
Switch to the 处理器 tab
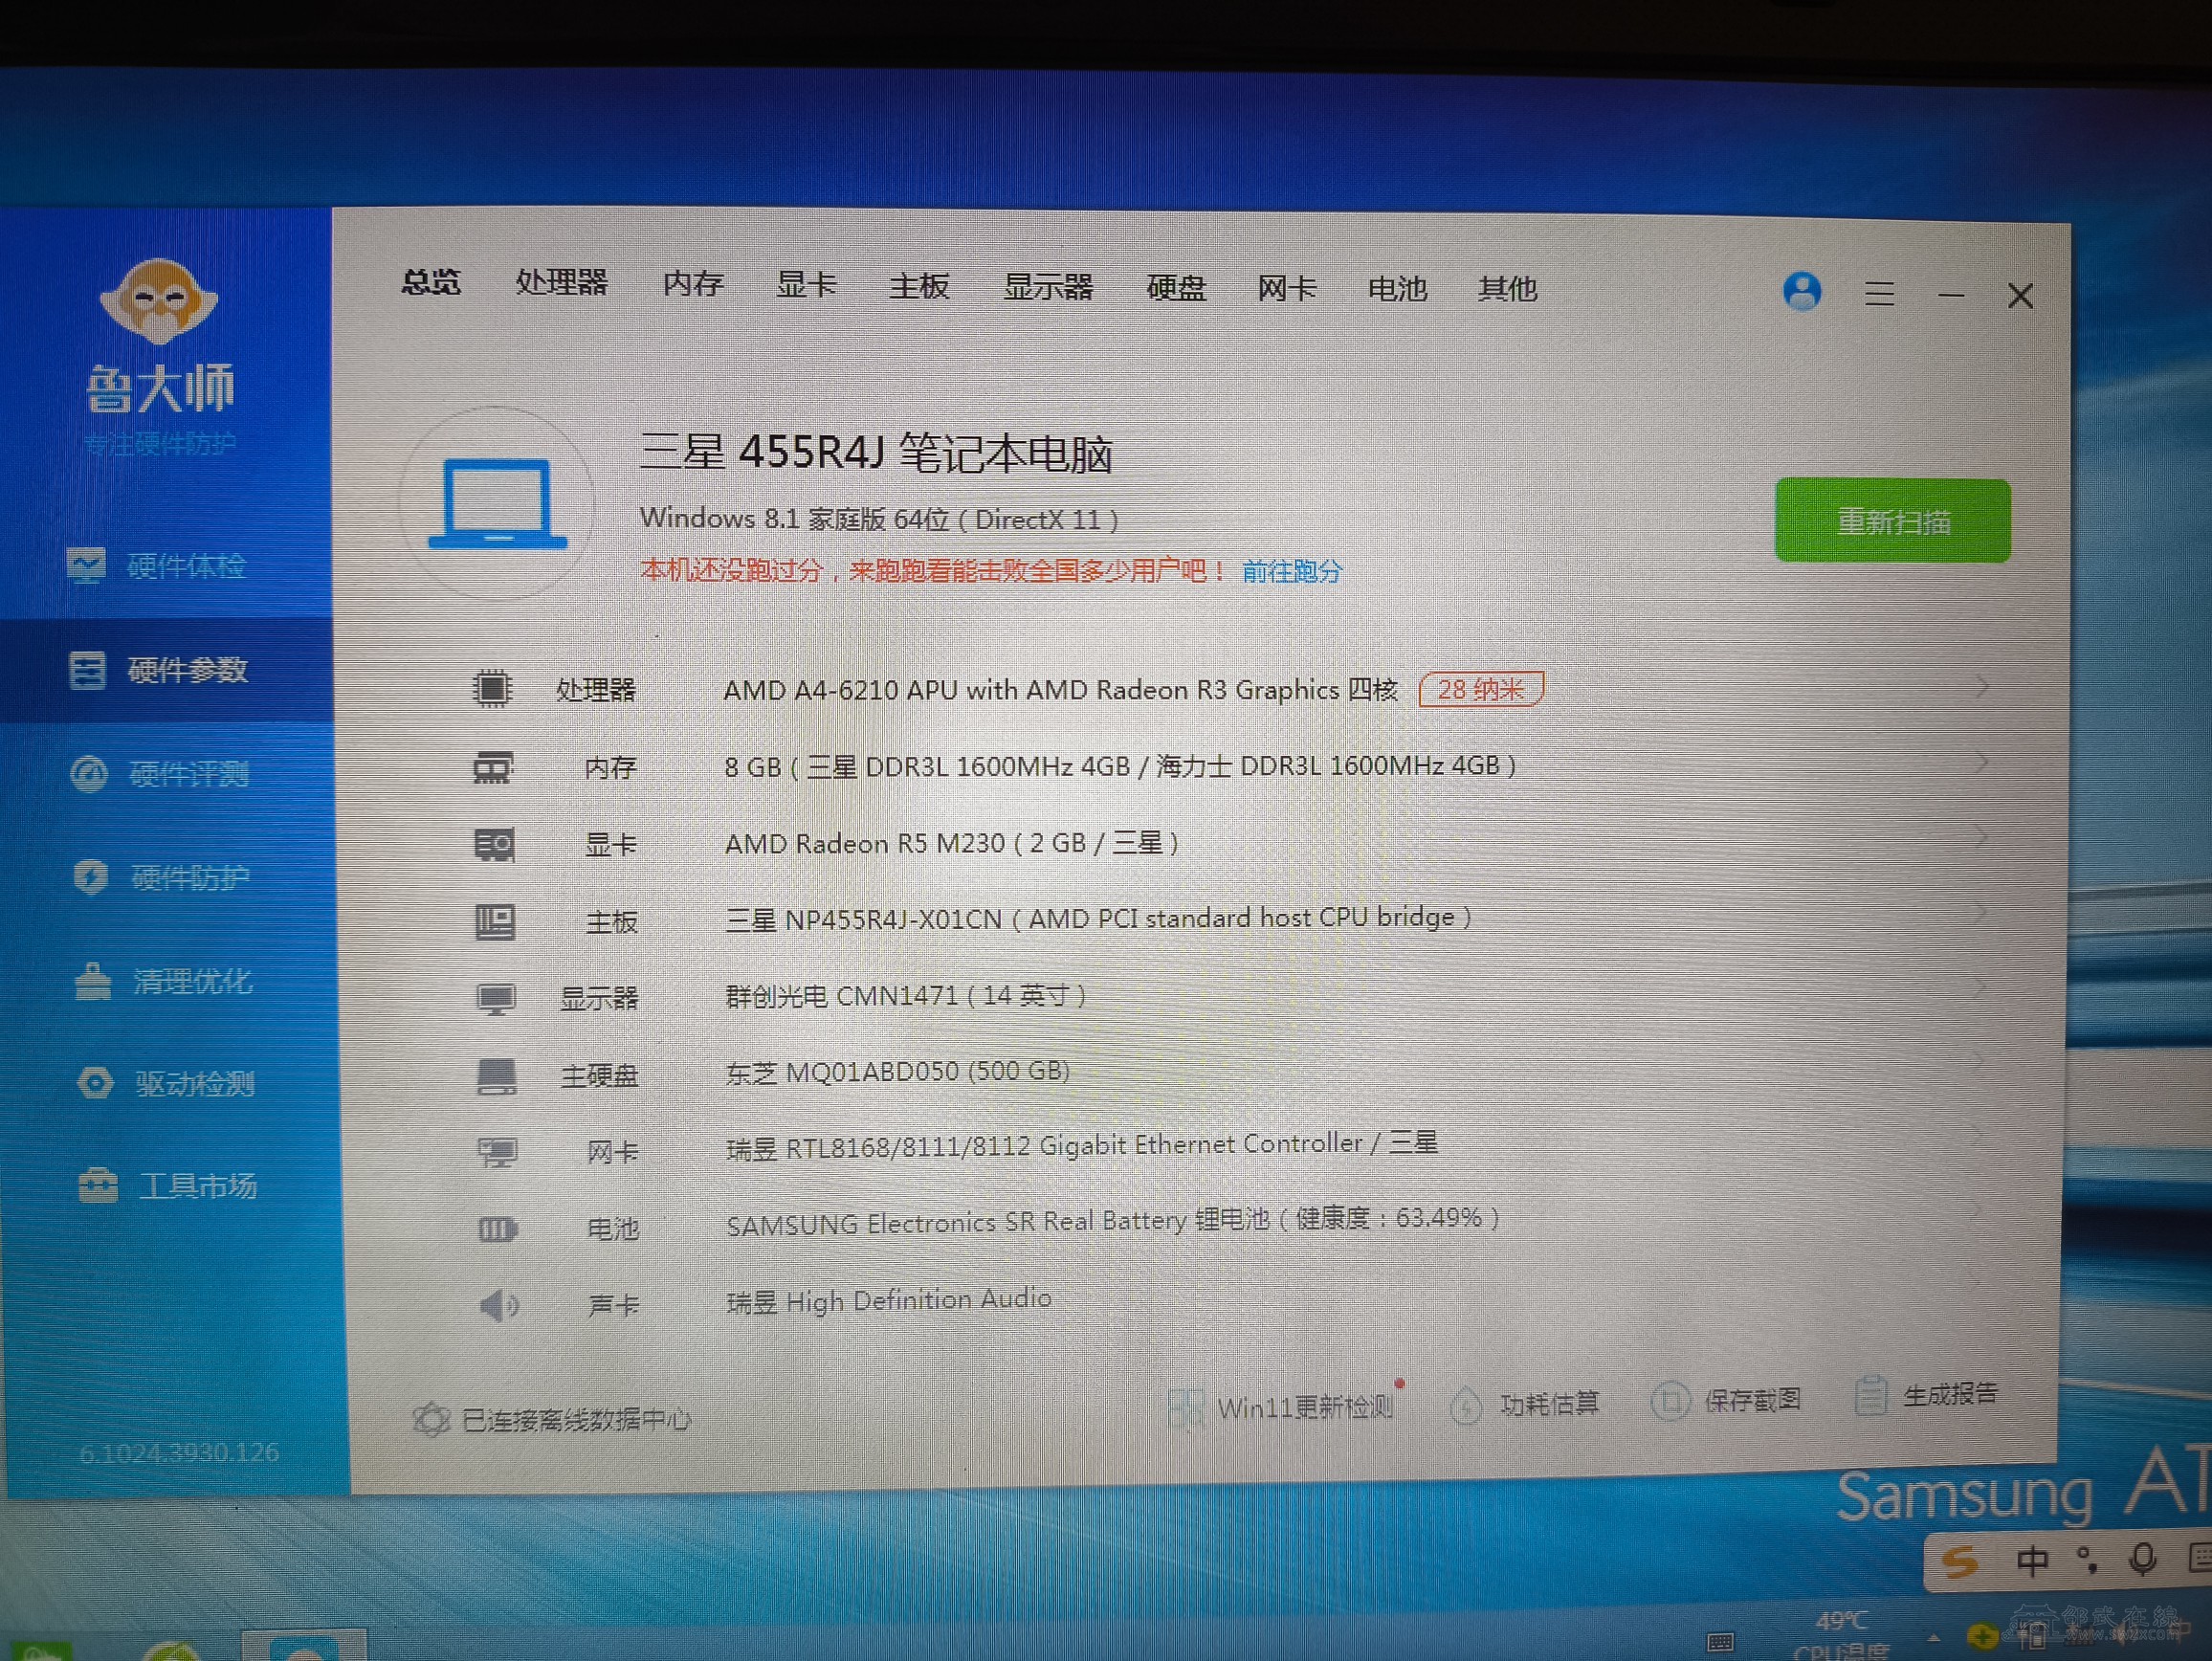pos(561,283)
